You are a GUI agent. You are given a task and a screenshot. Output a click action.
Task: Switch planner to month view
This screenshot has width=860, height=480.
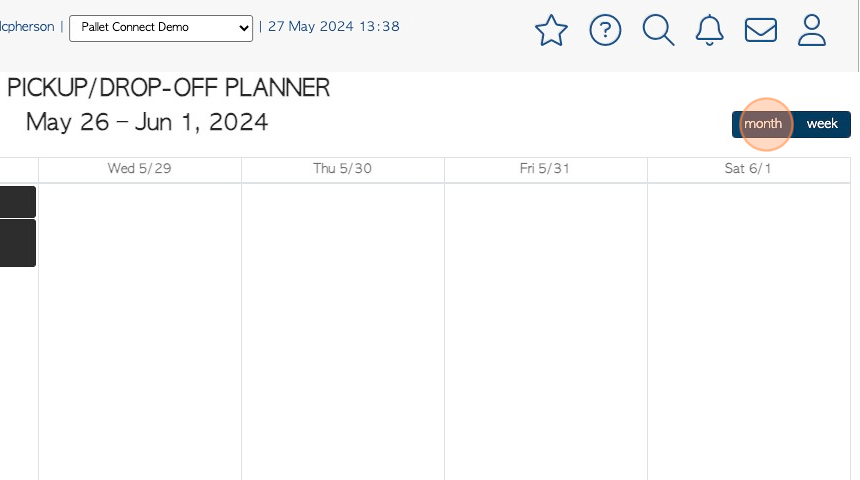coord(762,124)
